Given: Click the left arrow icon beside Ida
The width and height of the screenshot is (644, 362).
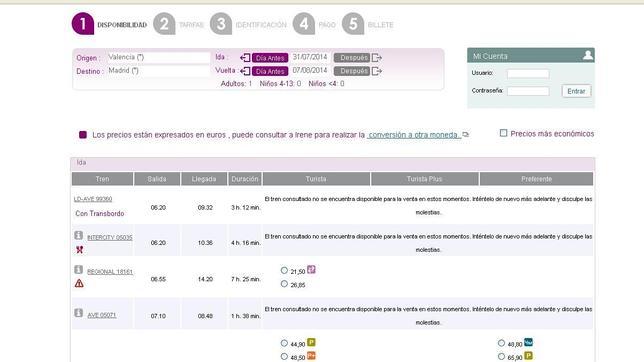Looking at the screenshot, I should [x=245, y=58].
